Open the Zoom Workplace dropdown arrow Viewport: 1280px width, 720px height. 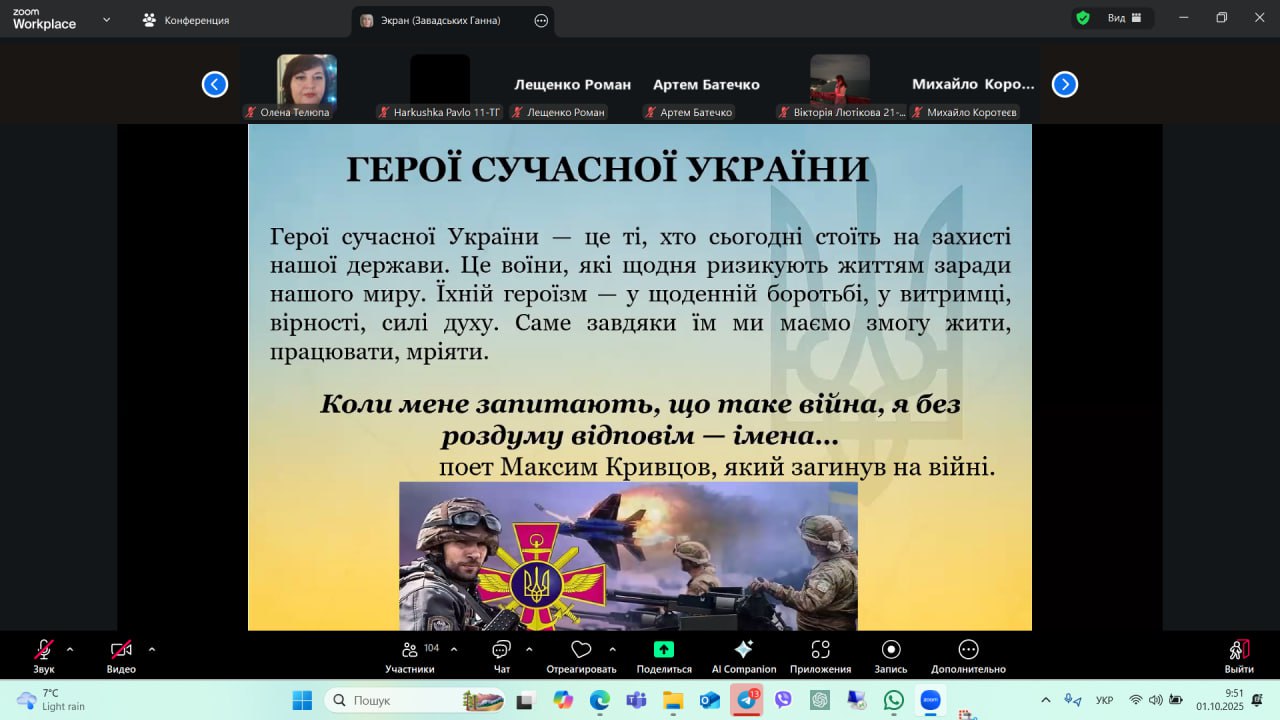pyautogui.click(x=107, y=19)
